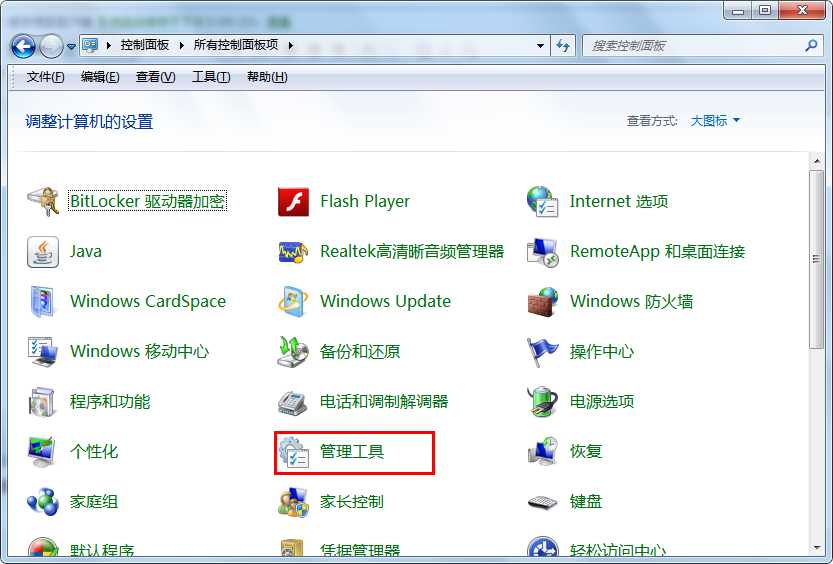Open the 备份和还原 icon
Screen dimensions: 833x564
point(293,352)
